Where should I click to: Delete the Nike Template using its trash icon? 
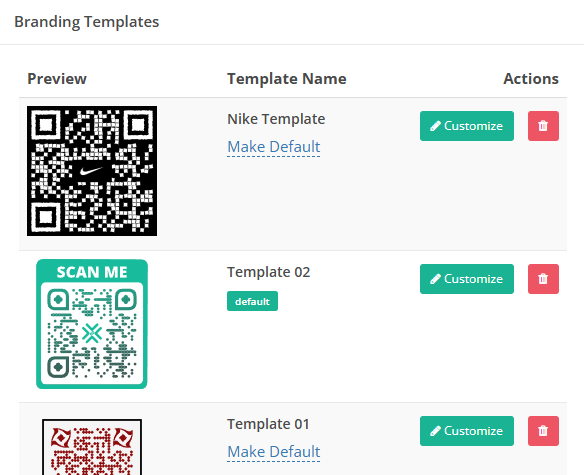click(543, 126)
